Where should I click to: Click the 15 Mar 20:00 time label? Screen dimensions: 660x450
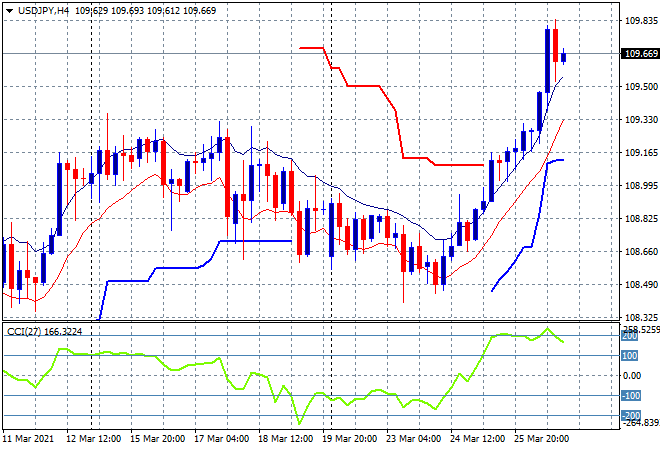click(x=157, y=439)
